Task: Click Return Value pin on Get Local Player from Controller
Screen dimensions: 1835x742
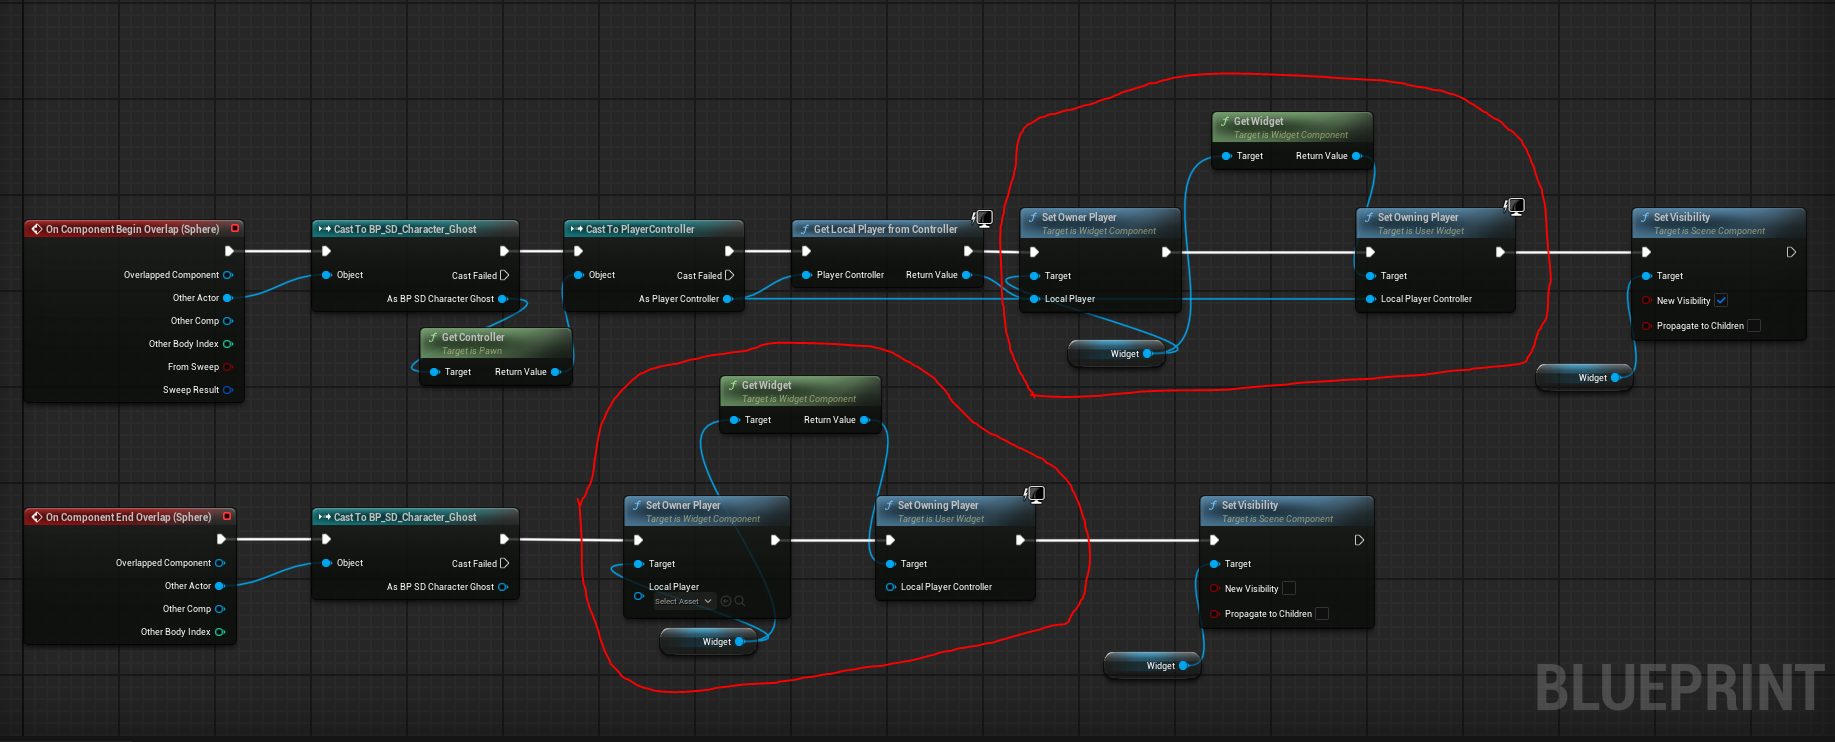Action: [x=967, y=275]
